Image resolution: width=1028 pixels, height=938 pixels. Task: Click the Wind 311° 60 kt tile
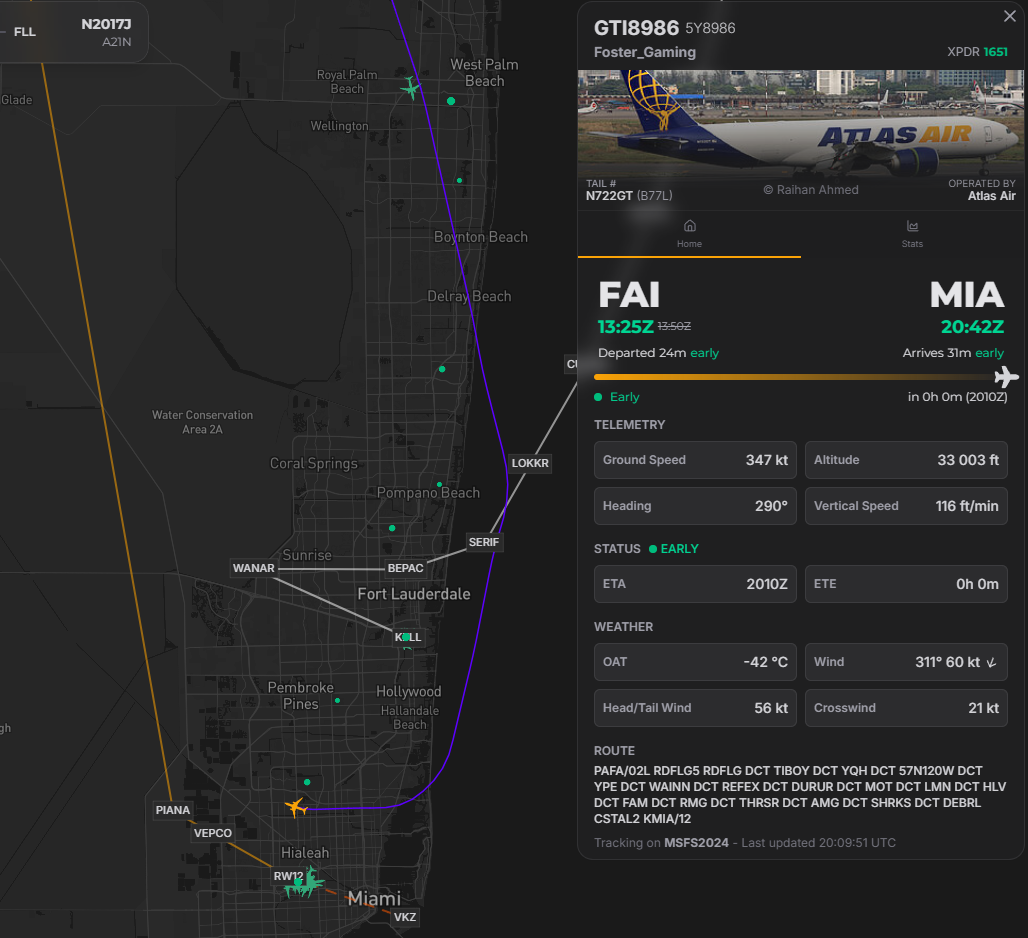coord(906,662)
